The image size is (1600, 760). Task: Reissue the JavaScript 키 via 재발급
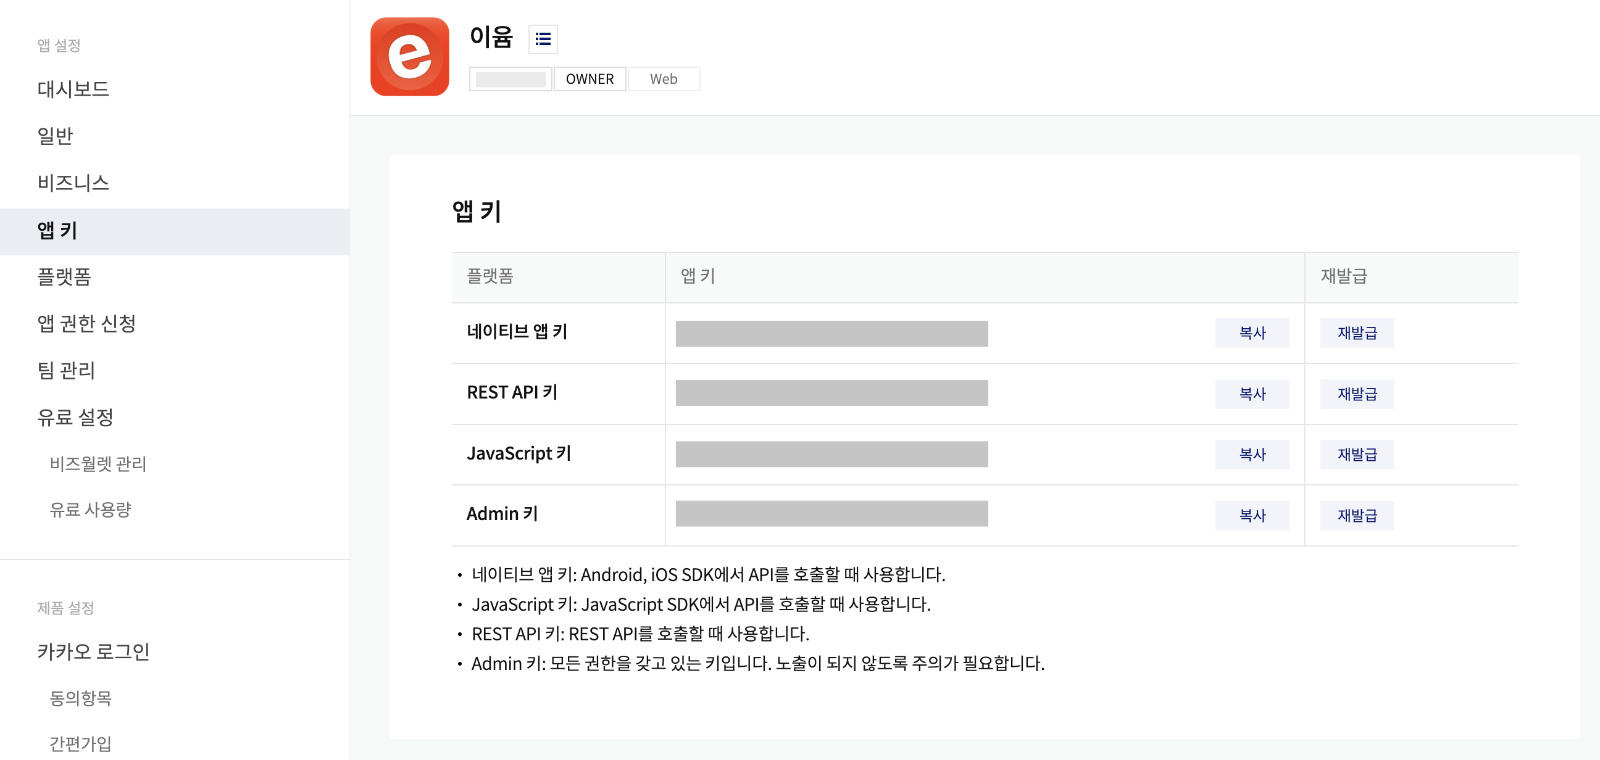[x=1357, y=455]
